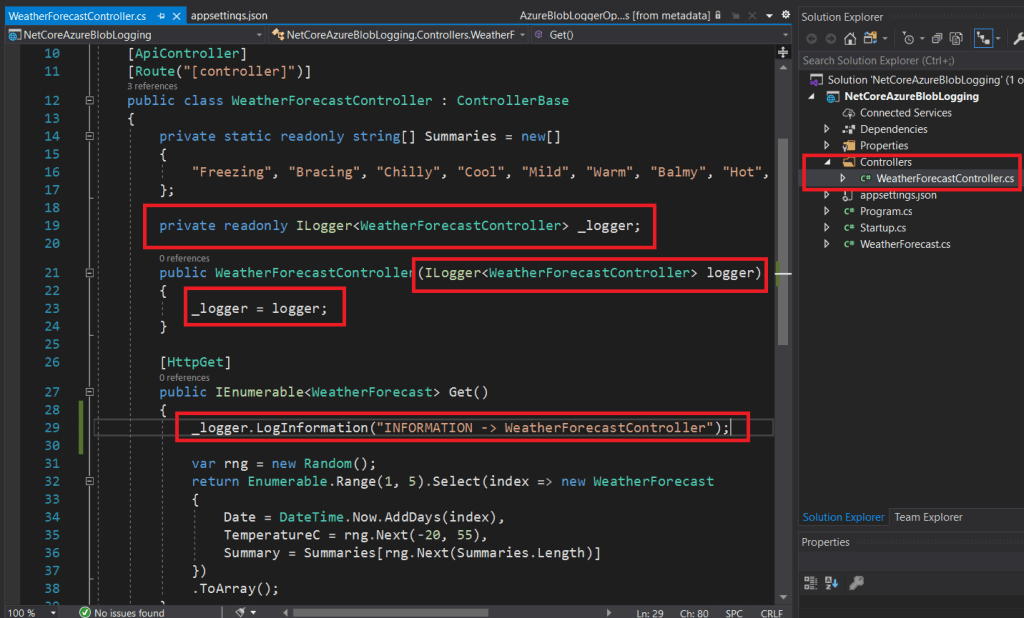This screenshot has width=1024, height=618.
Task: Expand the Dependencies node
Action: [827, 129]
